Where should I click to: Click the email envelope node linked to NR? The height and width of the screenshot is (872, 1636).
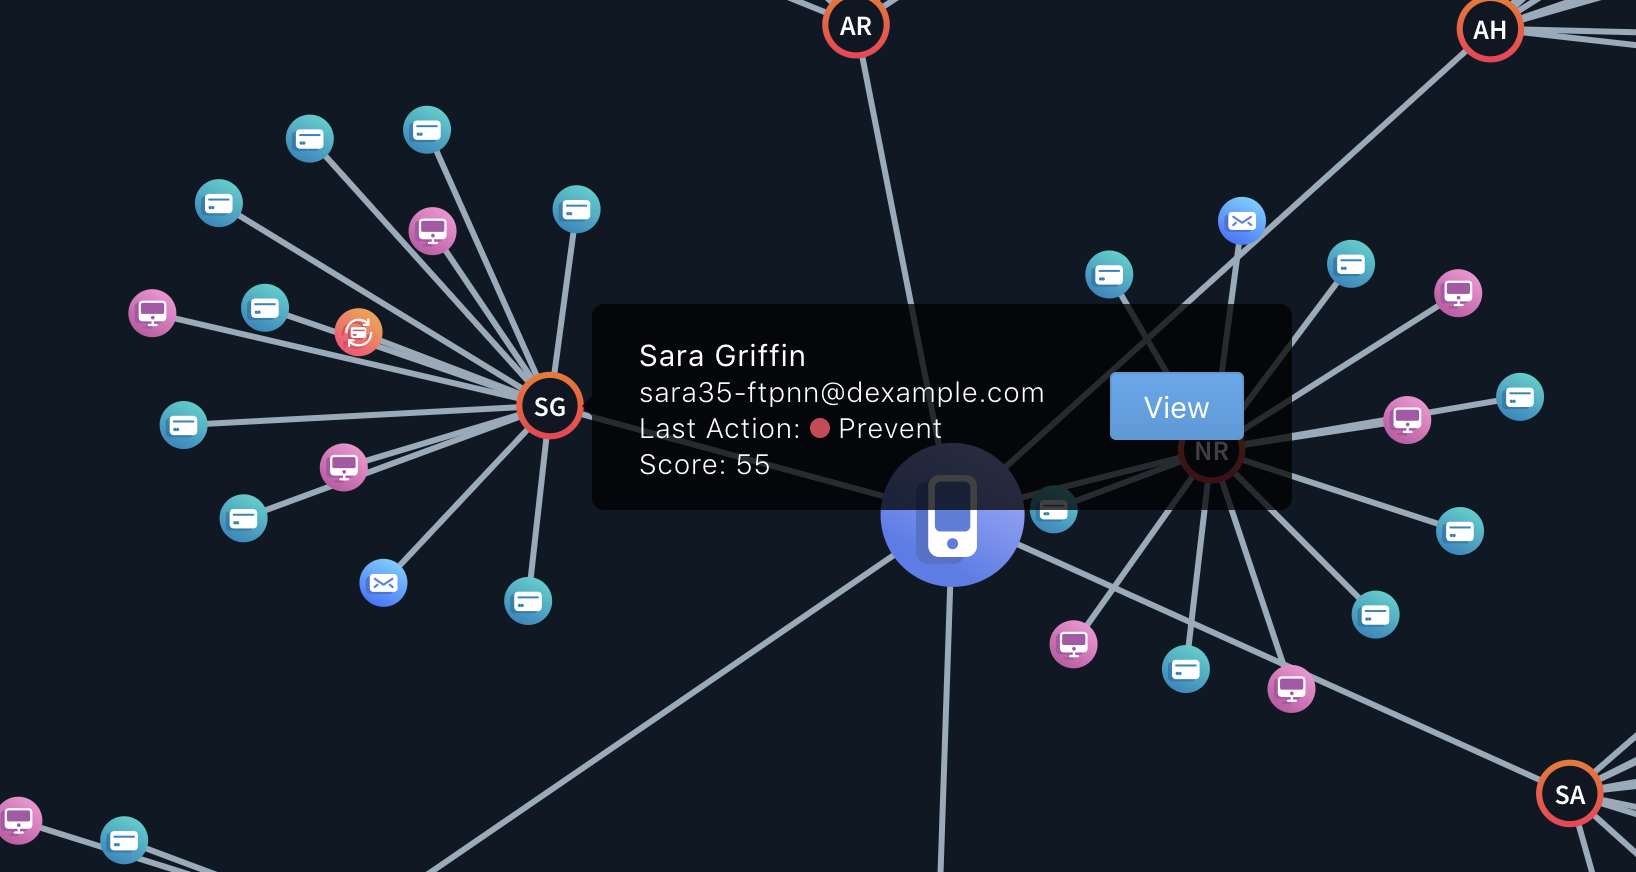(1241, 221)
